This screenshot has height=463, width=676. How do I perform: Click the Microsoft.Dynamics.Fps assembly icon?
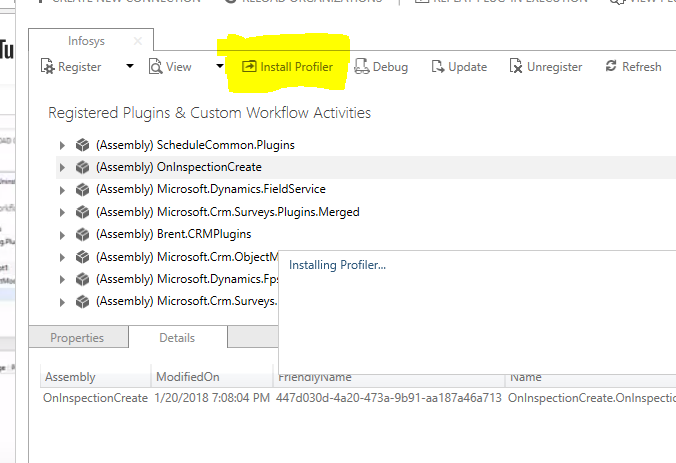point(82,279)
